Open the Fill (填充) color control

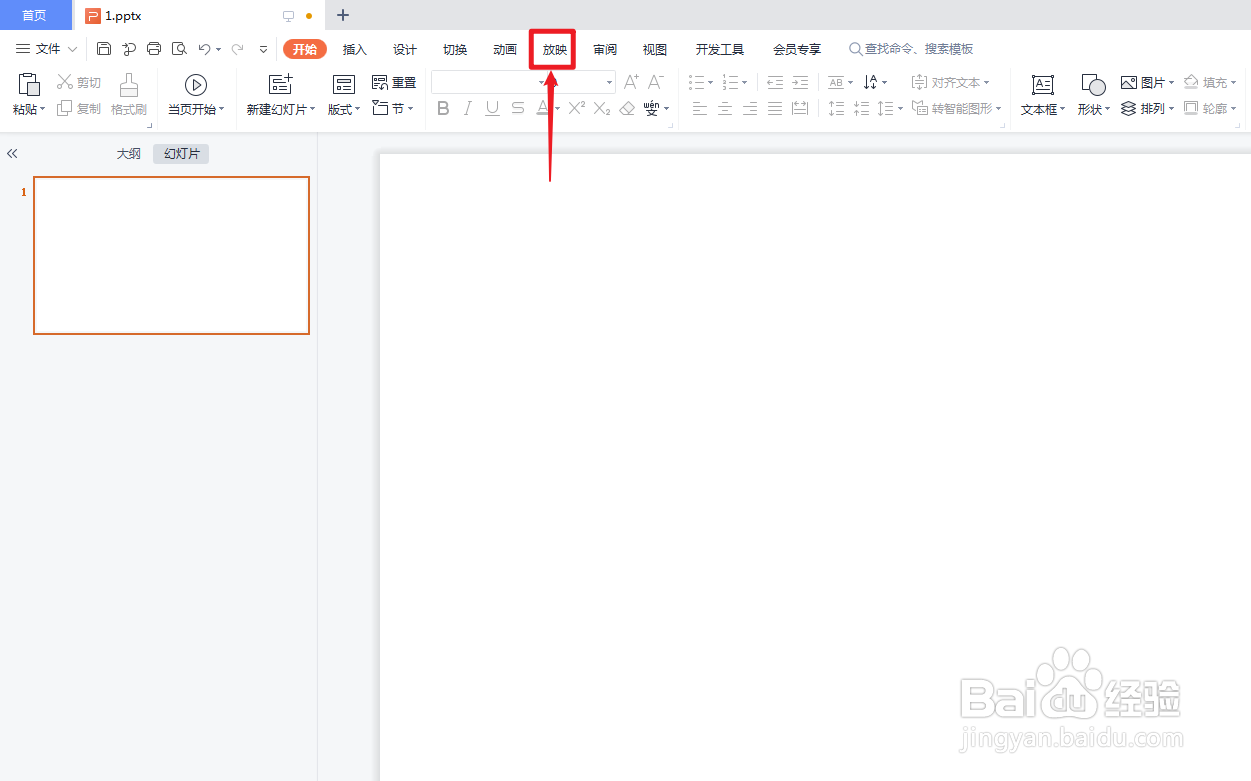(1210, 83)
